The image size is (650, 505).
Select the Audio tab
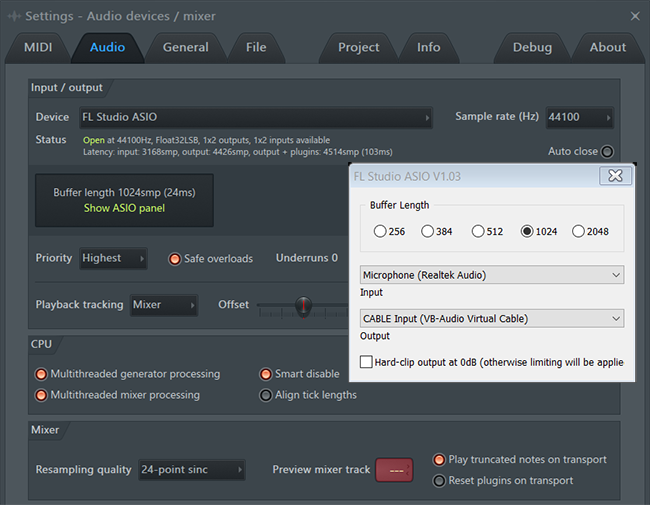click(x=107, y=47)
